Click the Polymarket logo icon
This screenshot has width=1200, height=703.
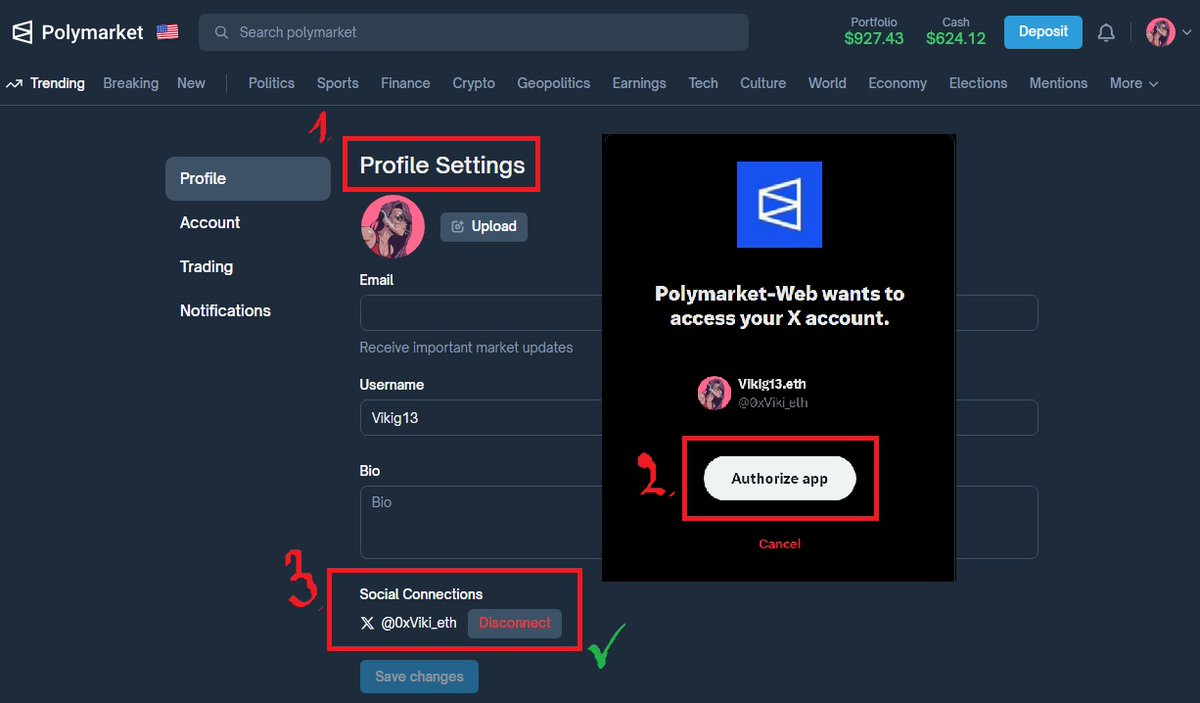pos(22,32)
